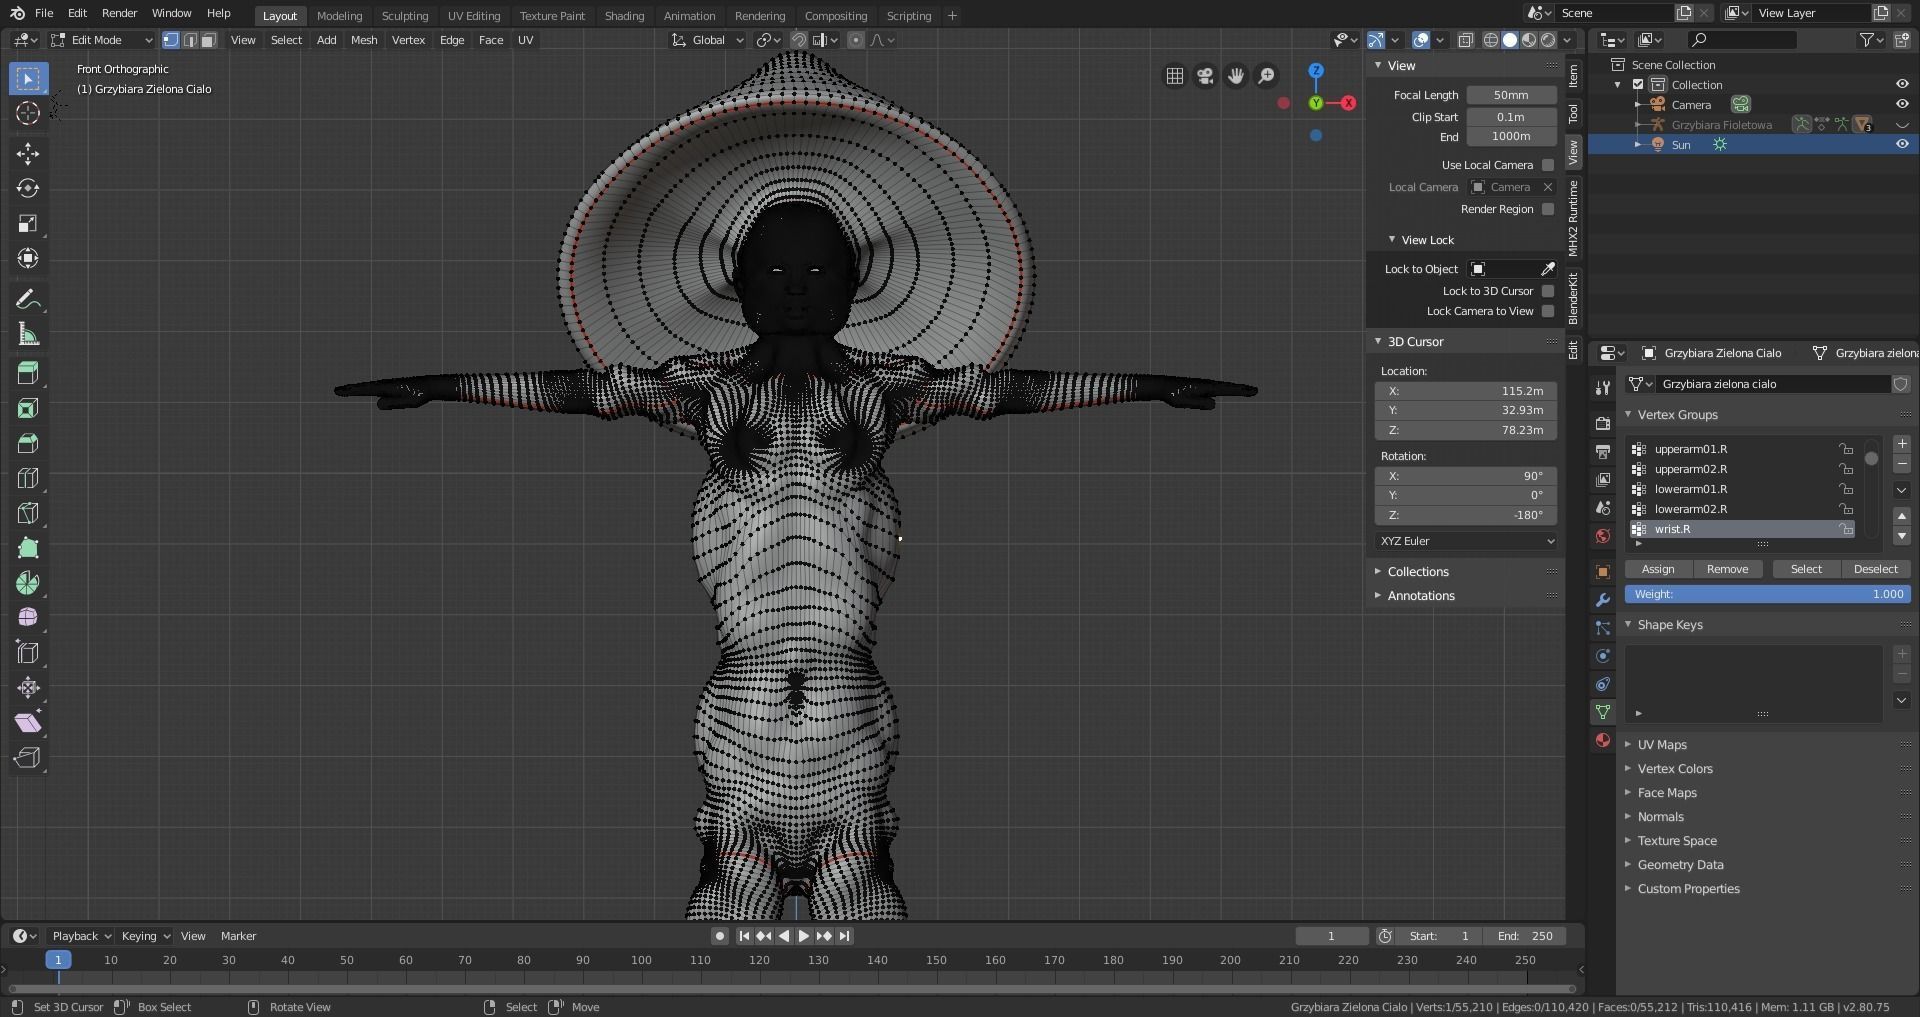
Task: Click the zoom view magnifier icon
Action: click(x=1267, y=76)
